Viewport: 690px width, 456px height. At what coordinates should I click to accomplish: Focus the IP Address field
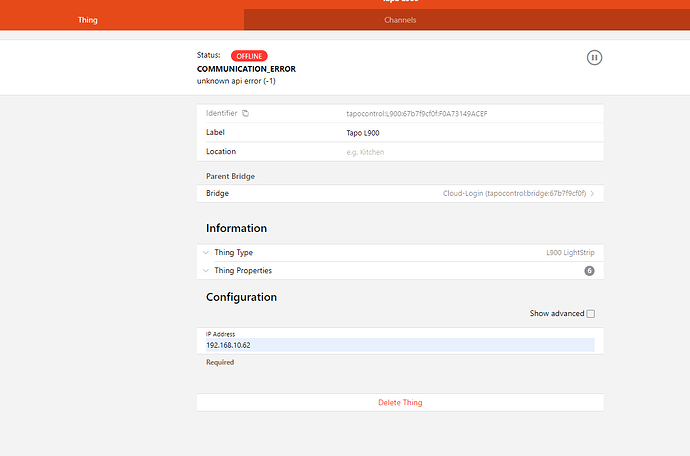pyautogui.click(x=400, y=345)
